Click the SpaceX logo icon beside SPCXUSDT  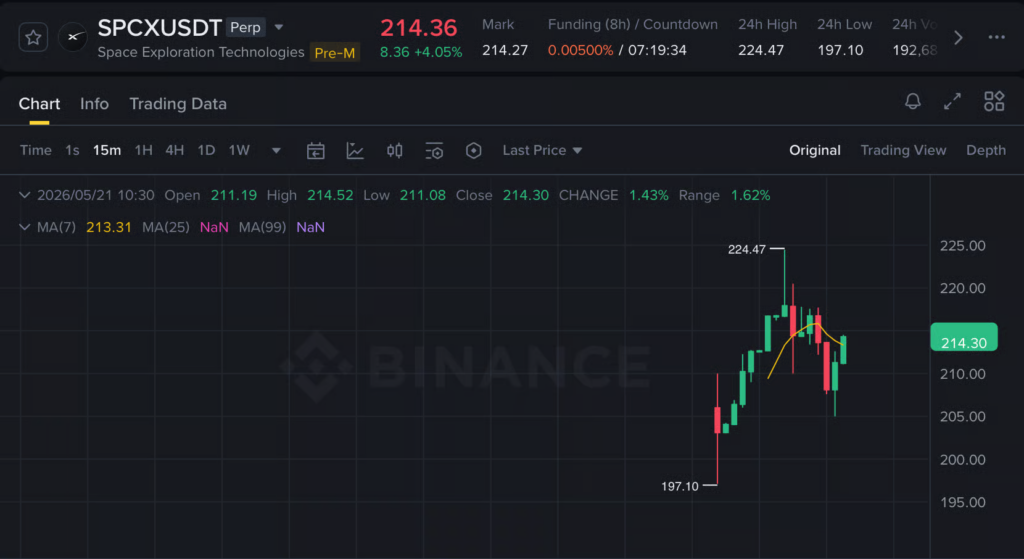[x=72, y=37]
